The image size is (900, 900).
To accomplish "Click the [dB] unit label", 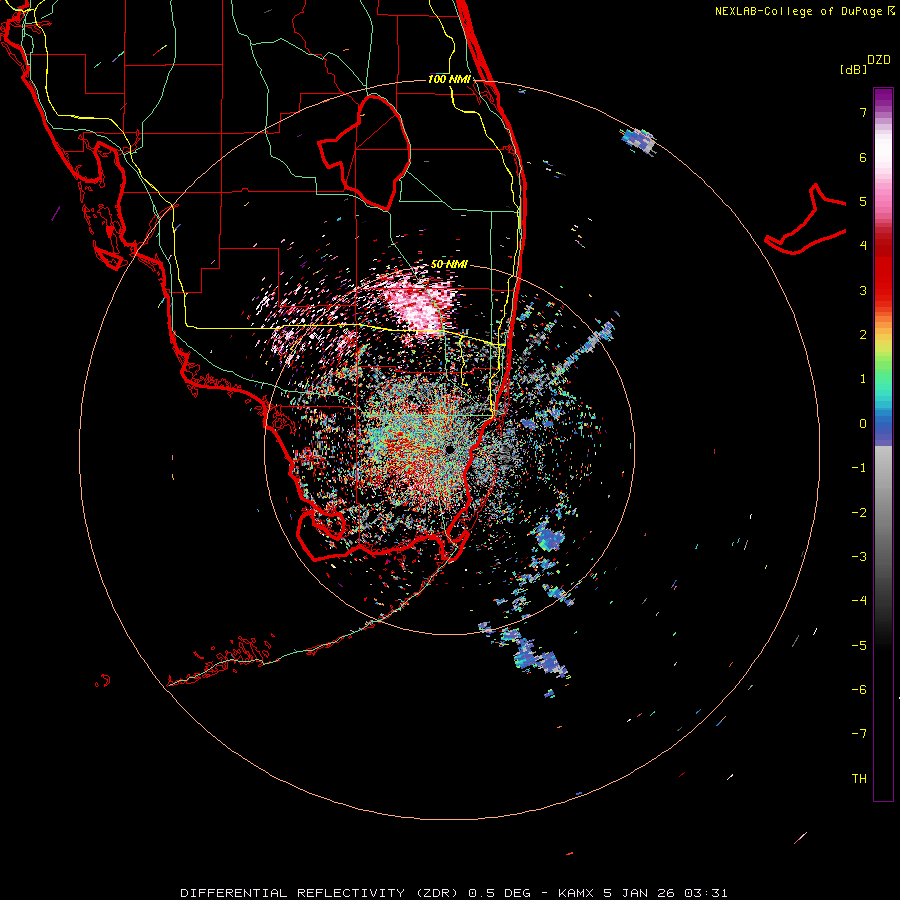I will point(853,69).
